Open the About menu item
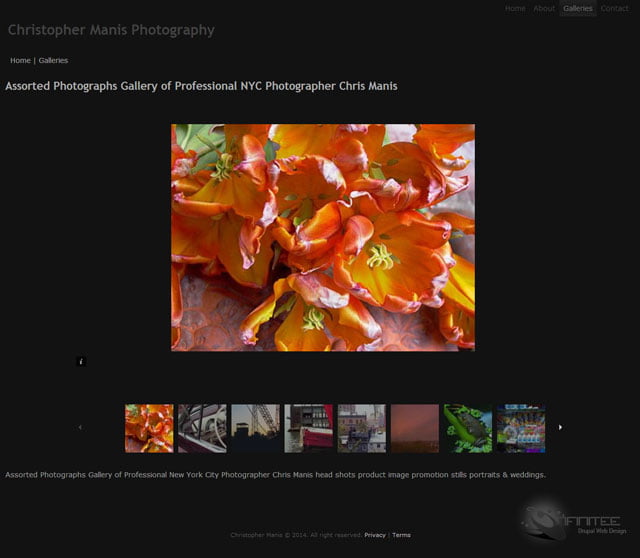 point(544,8)
